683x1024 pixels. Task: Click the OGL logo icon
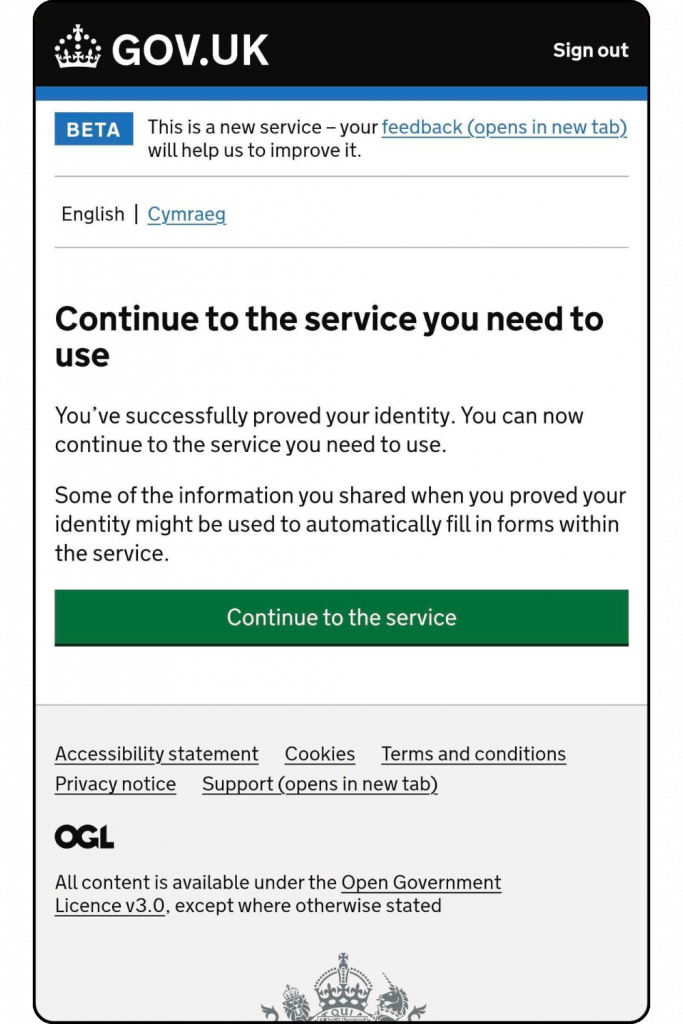click(x=84, y=837)
